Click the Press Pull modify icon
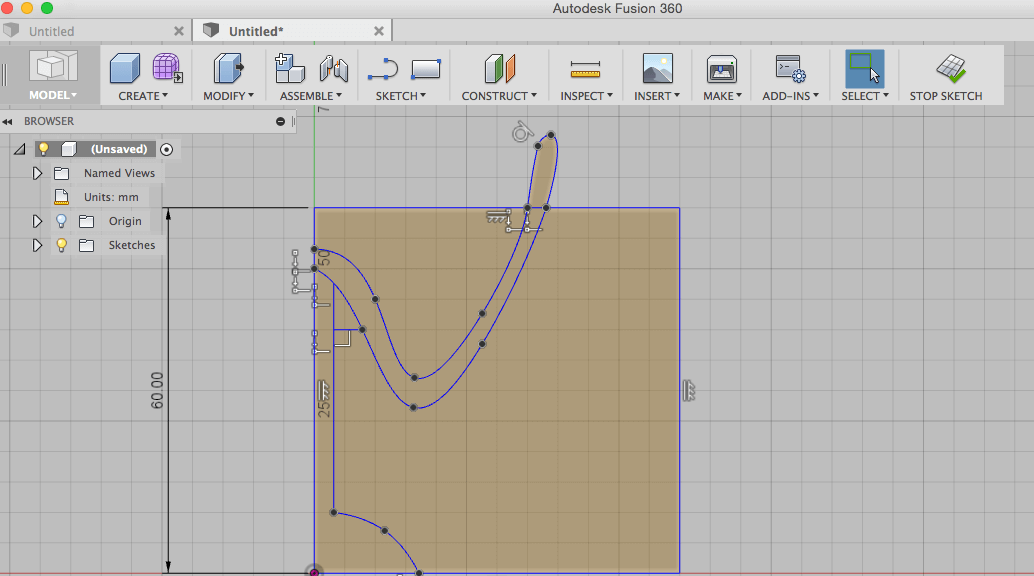 [228, 69]
